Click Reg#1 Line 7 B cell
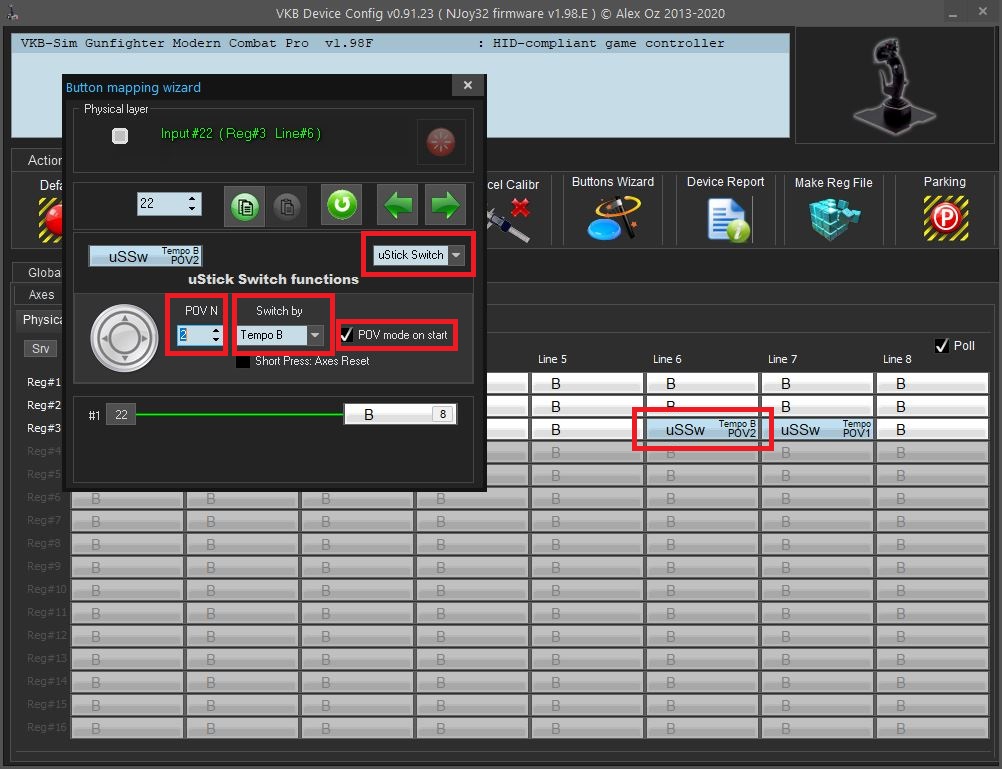Viewport: 1002px width, 769px height. coord(817,384)
